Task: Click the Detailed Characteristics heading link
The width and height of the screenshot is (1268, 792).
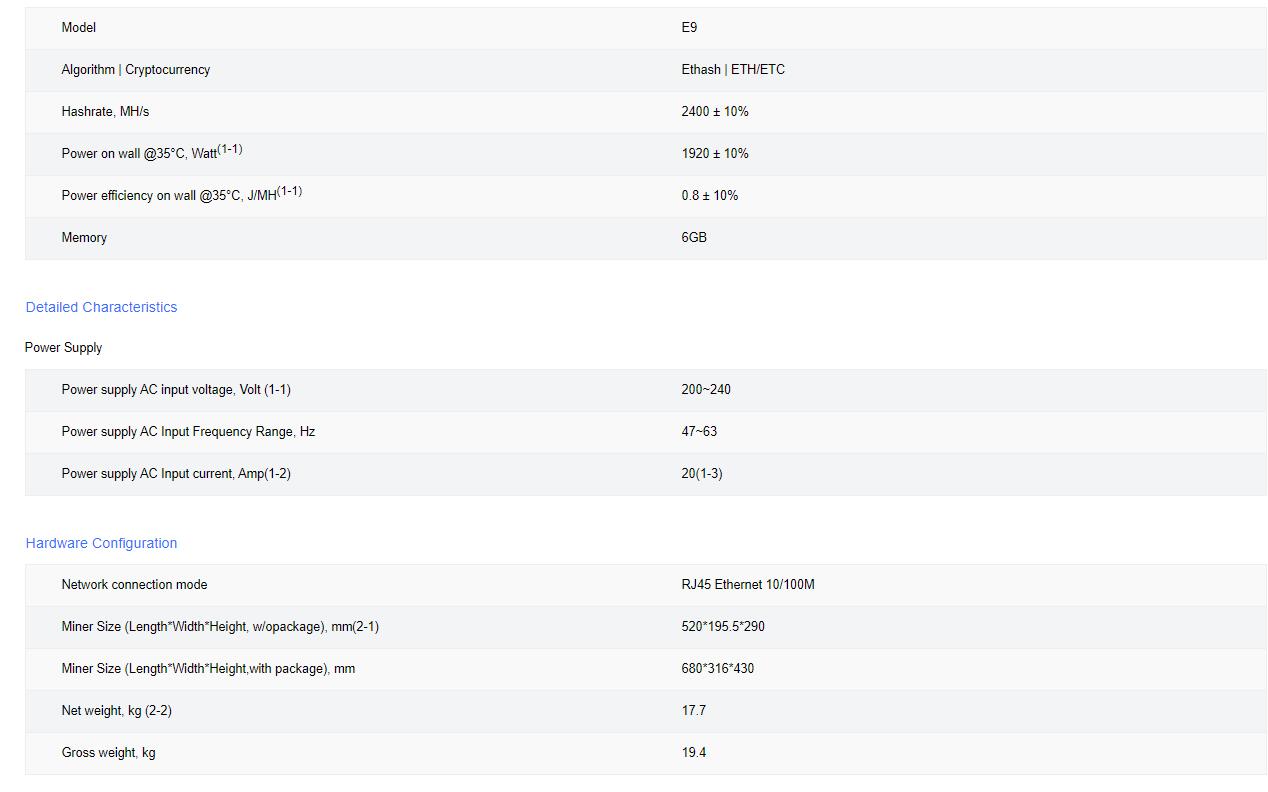Action: pos(101,307)
